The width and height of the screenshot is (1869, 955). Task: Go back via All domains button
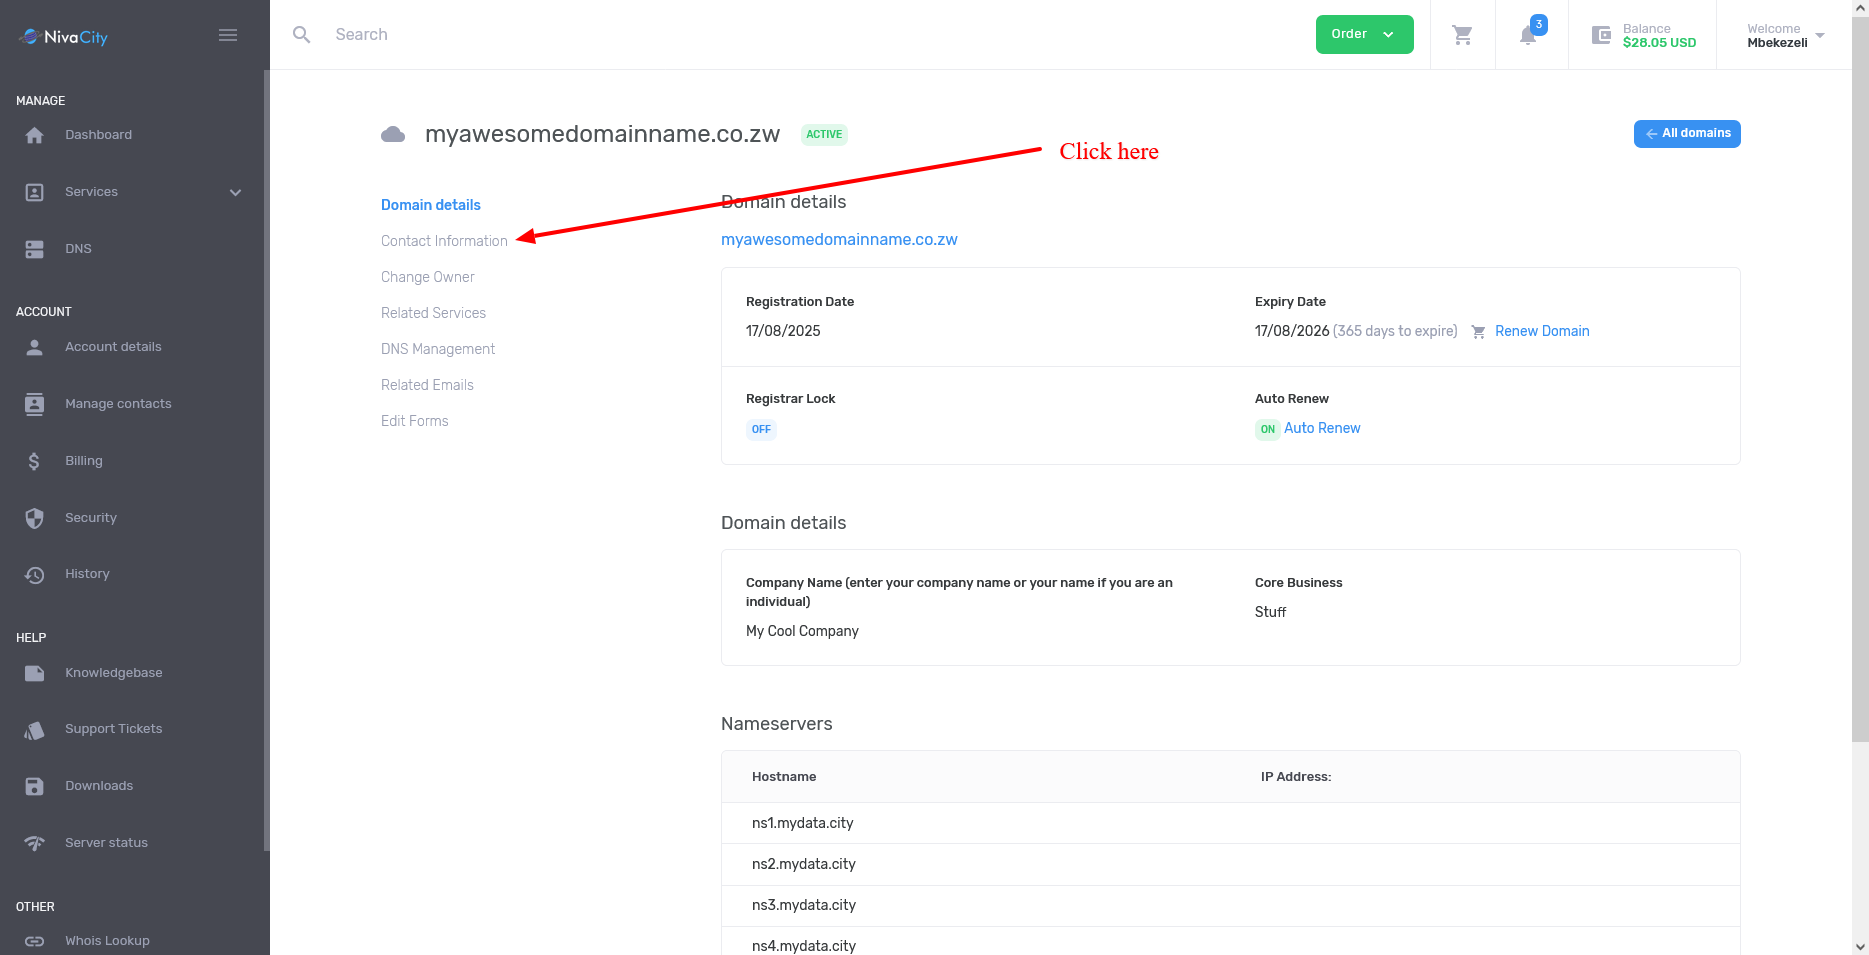tap(1687, 134)
